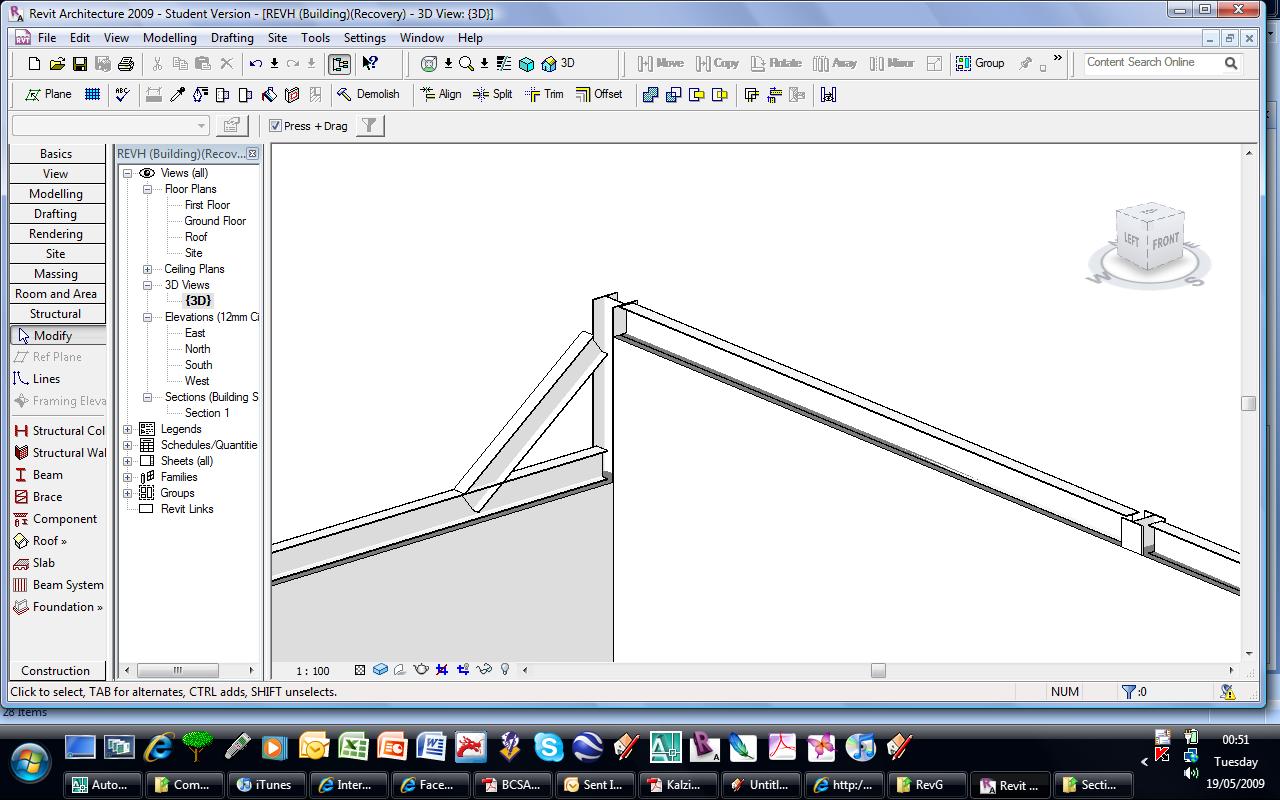
Task: Click the Print icon in toolbar
Action: coord(125,63)
